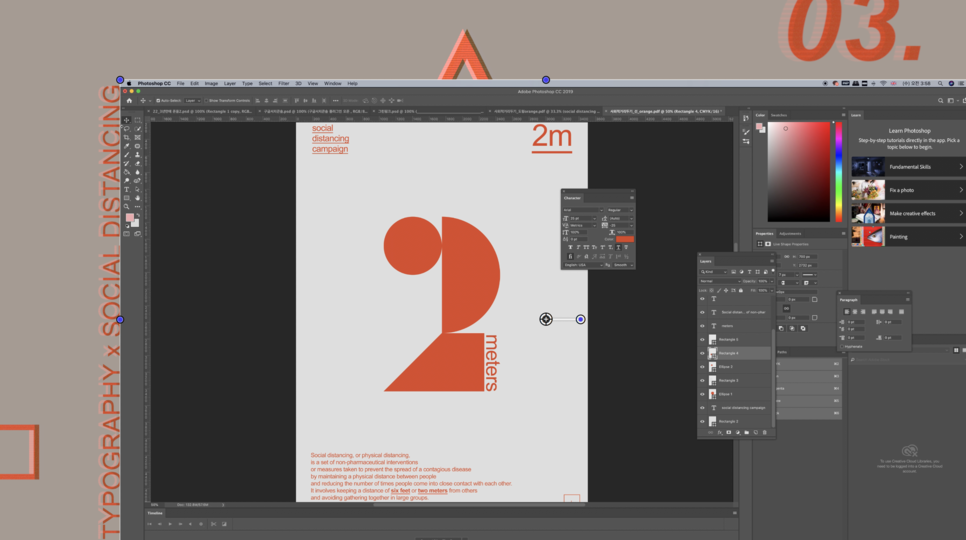Hide the meters text layer
This screenshot has height=540, width=966.
tap(702, 326)
